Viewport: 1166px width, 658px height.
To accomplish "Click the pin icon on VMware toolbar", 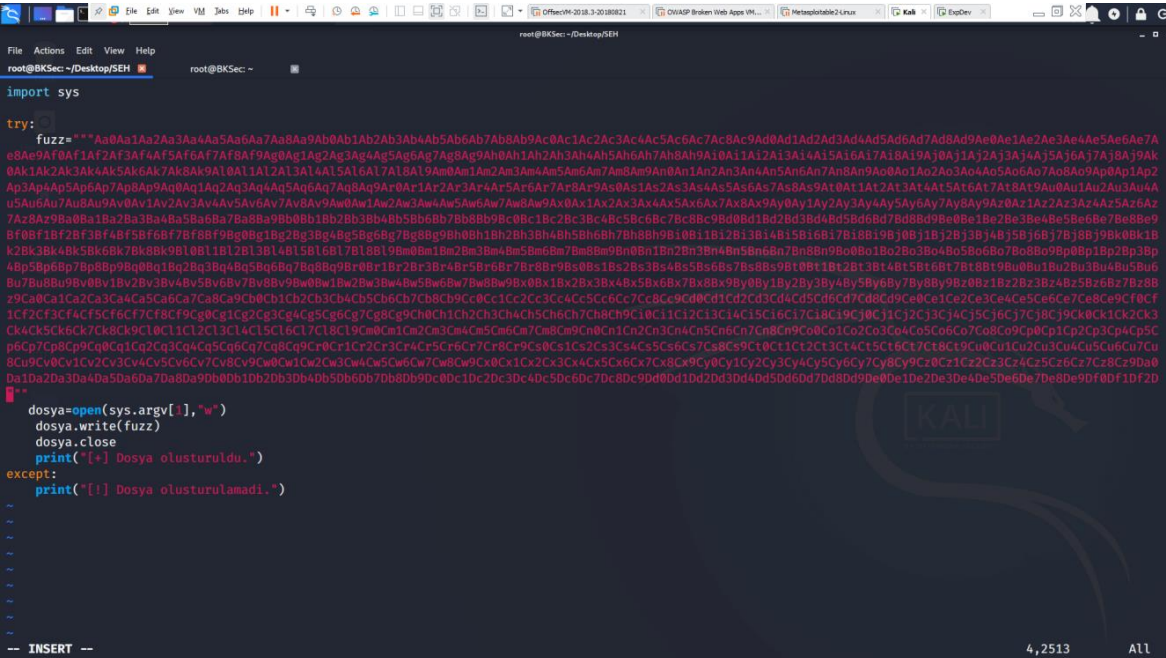I will 97,11.
